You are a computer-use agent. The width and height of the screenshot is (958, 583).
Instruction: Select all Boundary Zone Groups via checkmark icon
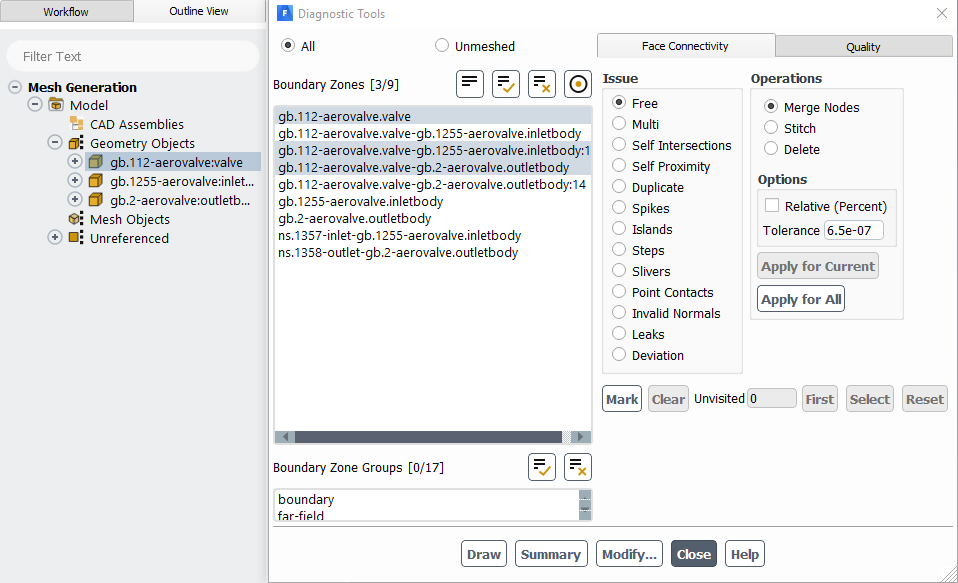[541, 466]
